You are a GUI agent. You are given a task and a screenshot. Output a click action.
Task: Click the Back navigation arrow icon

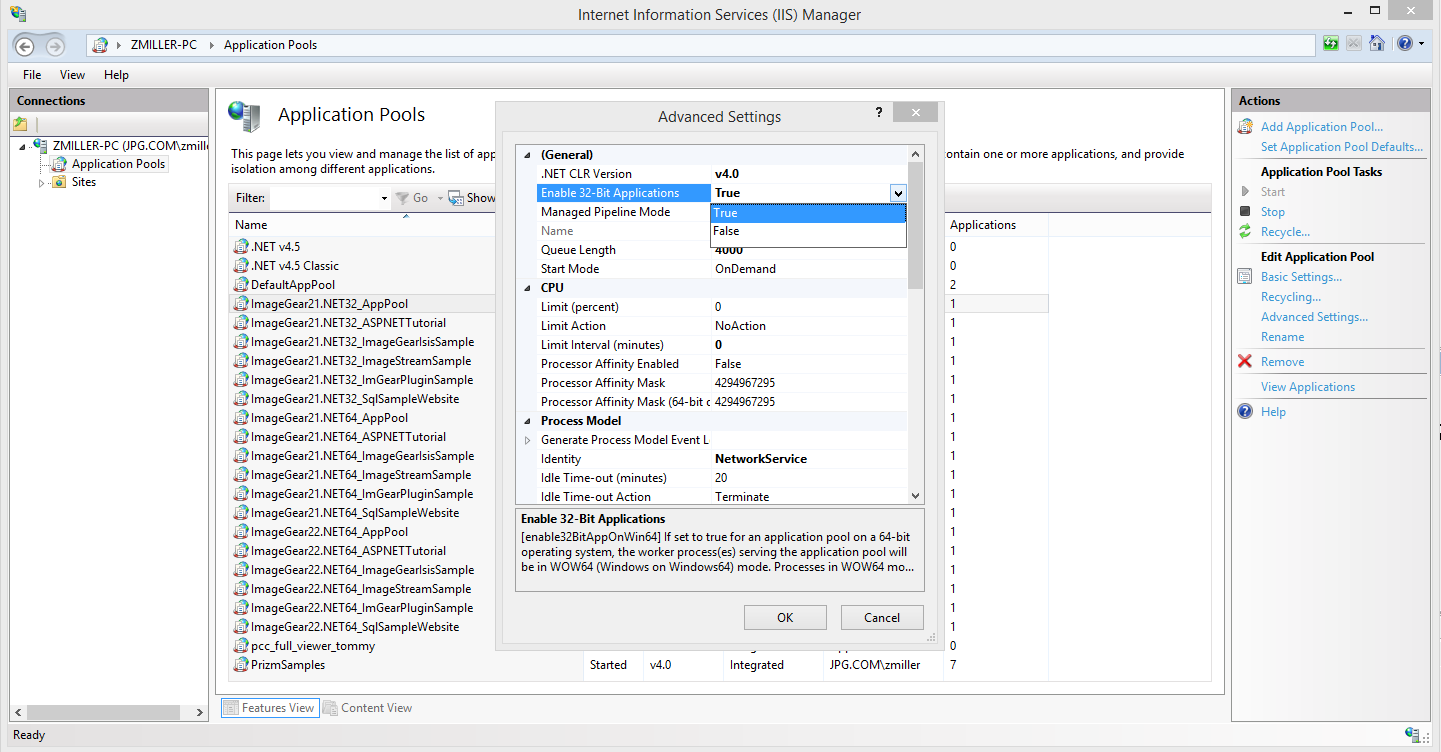[x=24, y=46]
